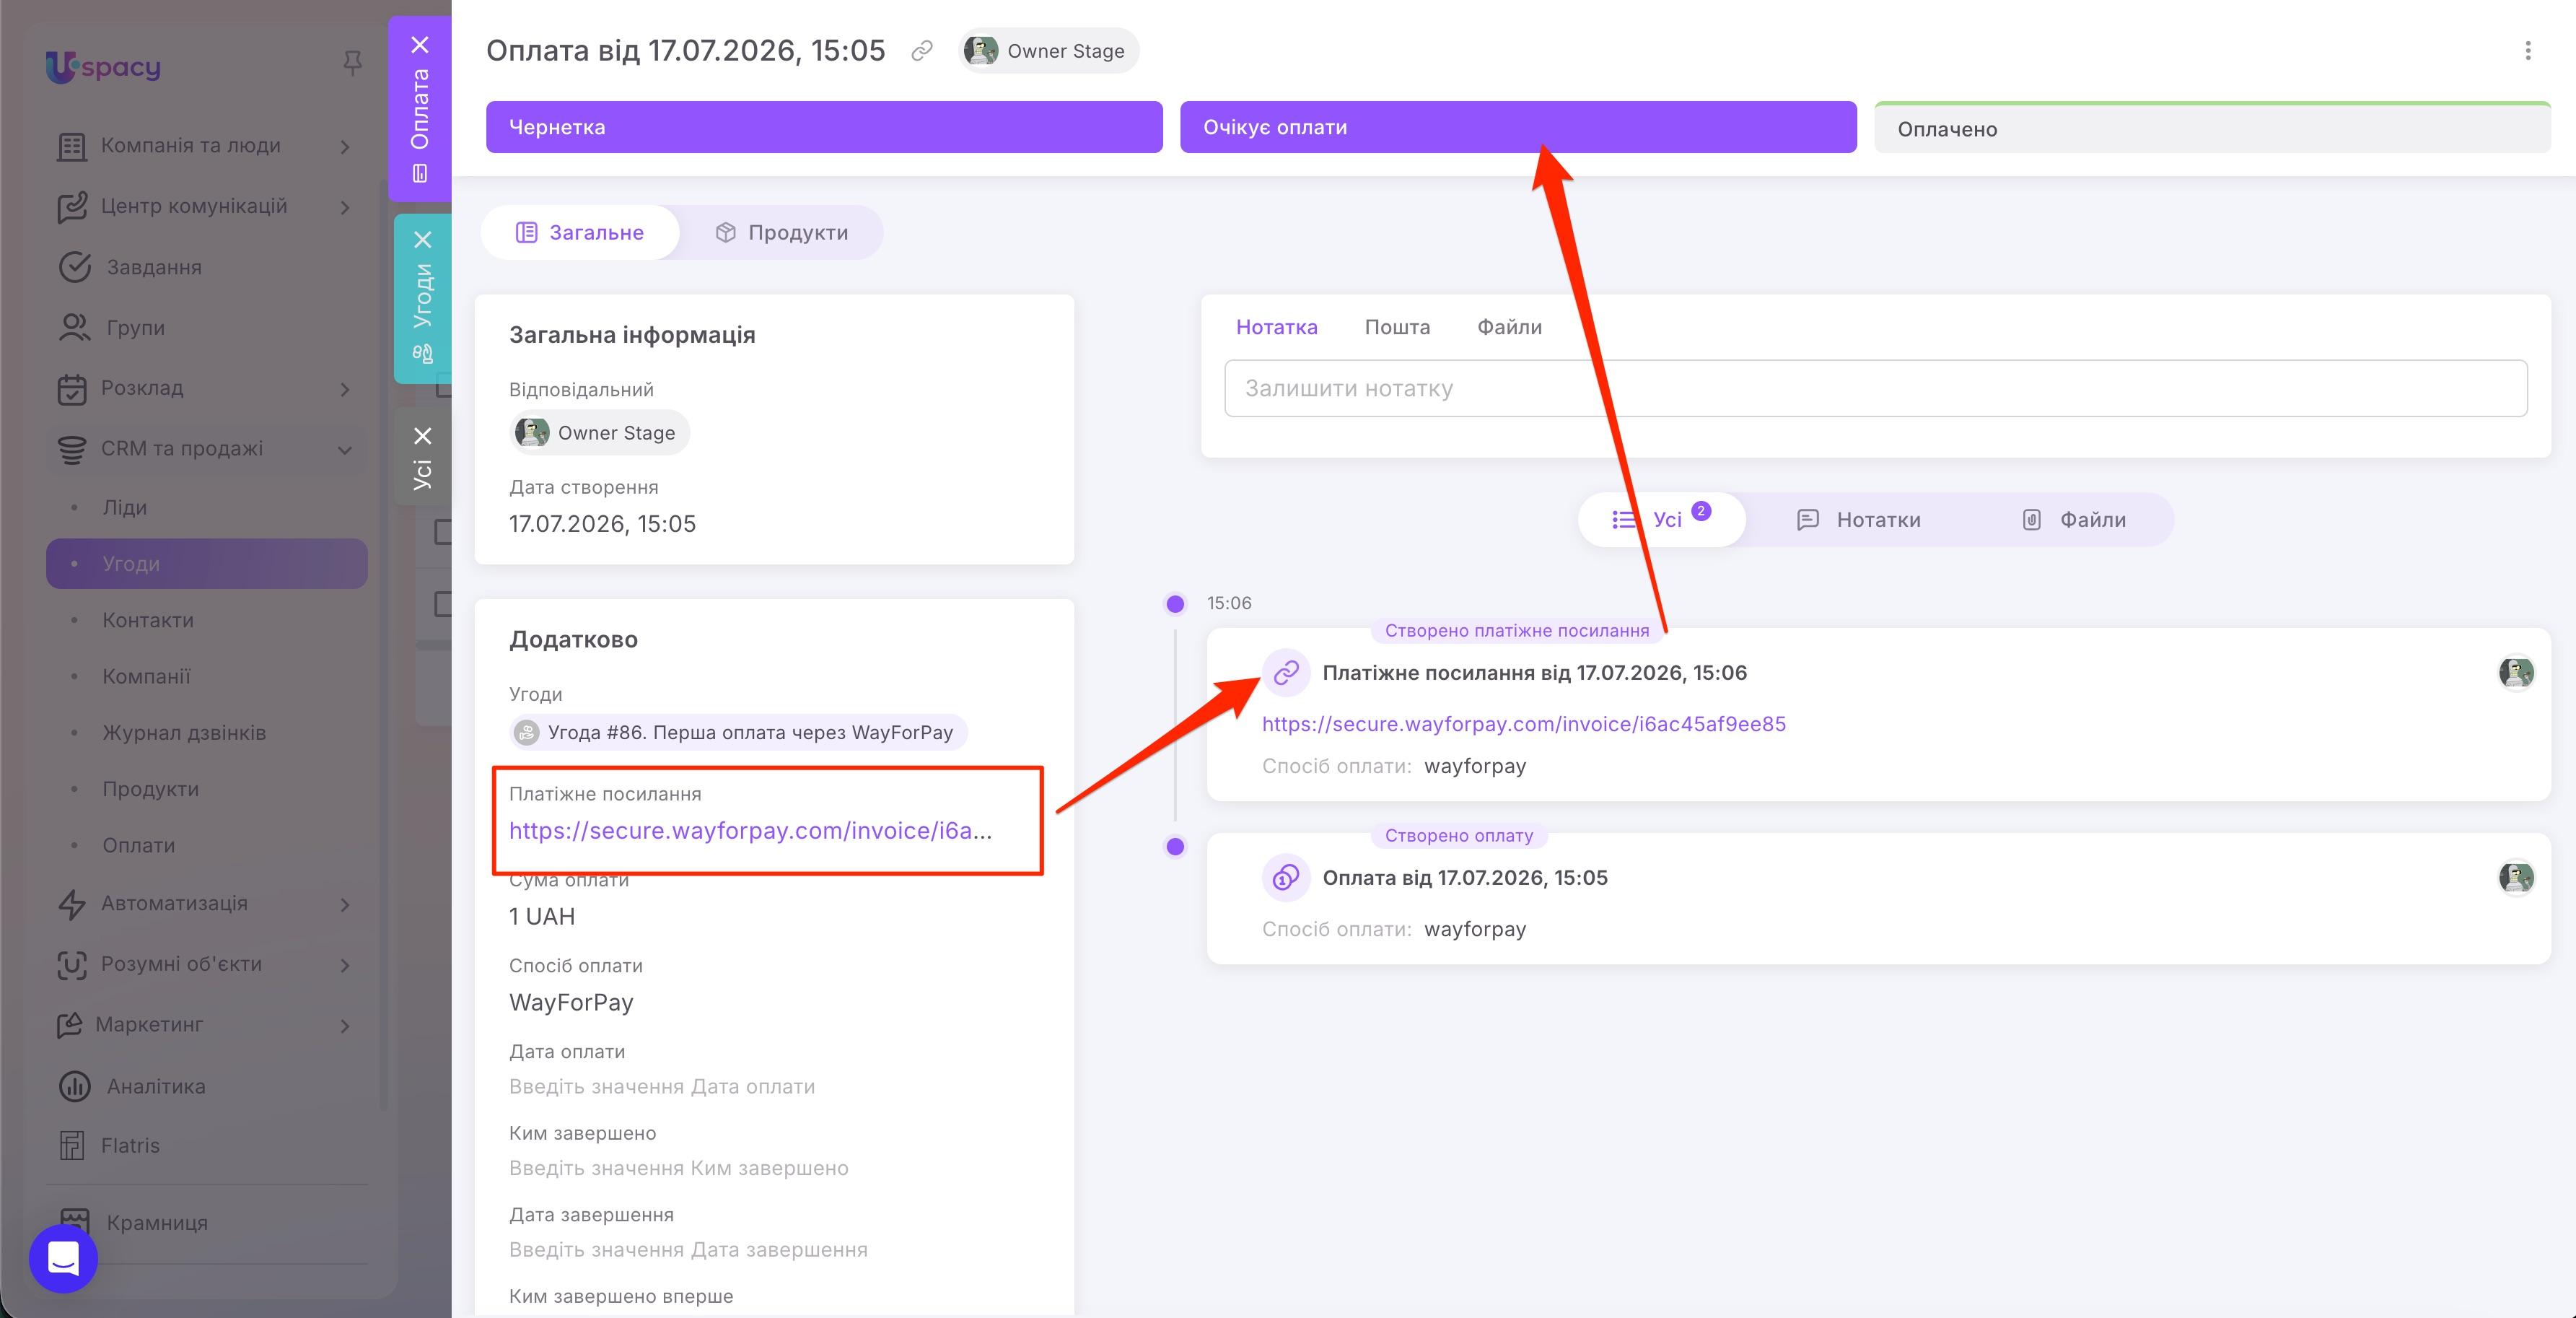Open Центр комунікацій section
The height and width of the screenshot is (1318, 2576).
pyautogui.click(x=193, y=206)
